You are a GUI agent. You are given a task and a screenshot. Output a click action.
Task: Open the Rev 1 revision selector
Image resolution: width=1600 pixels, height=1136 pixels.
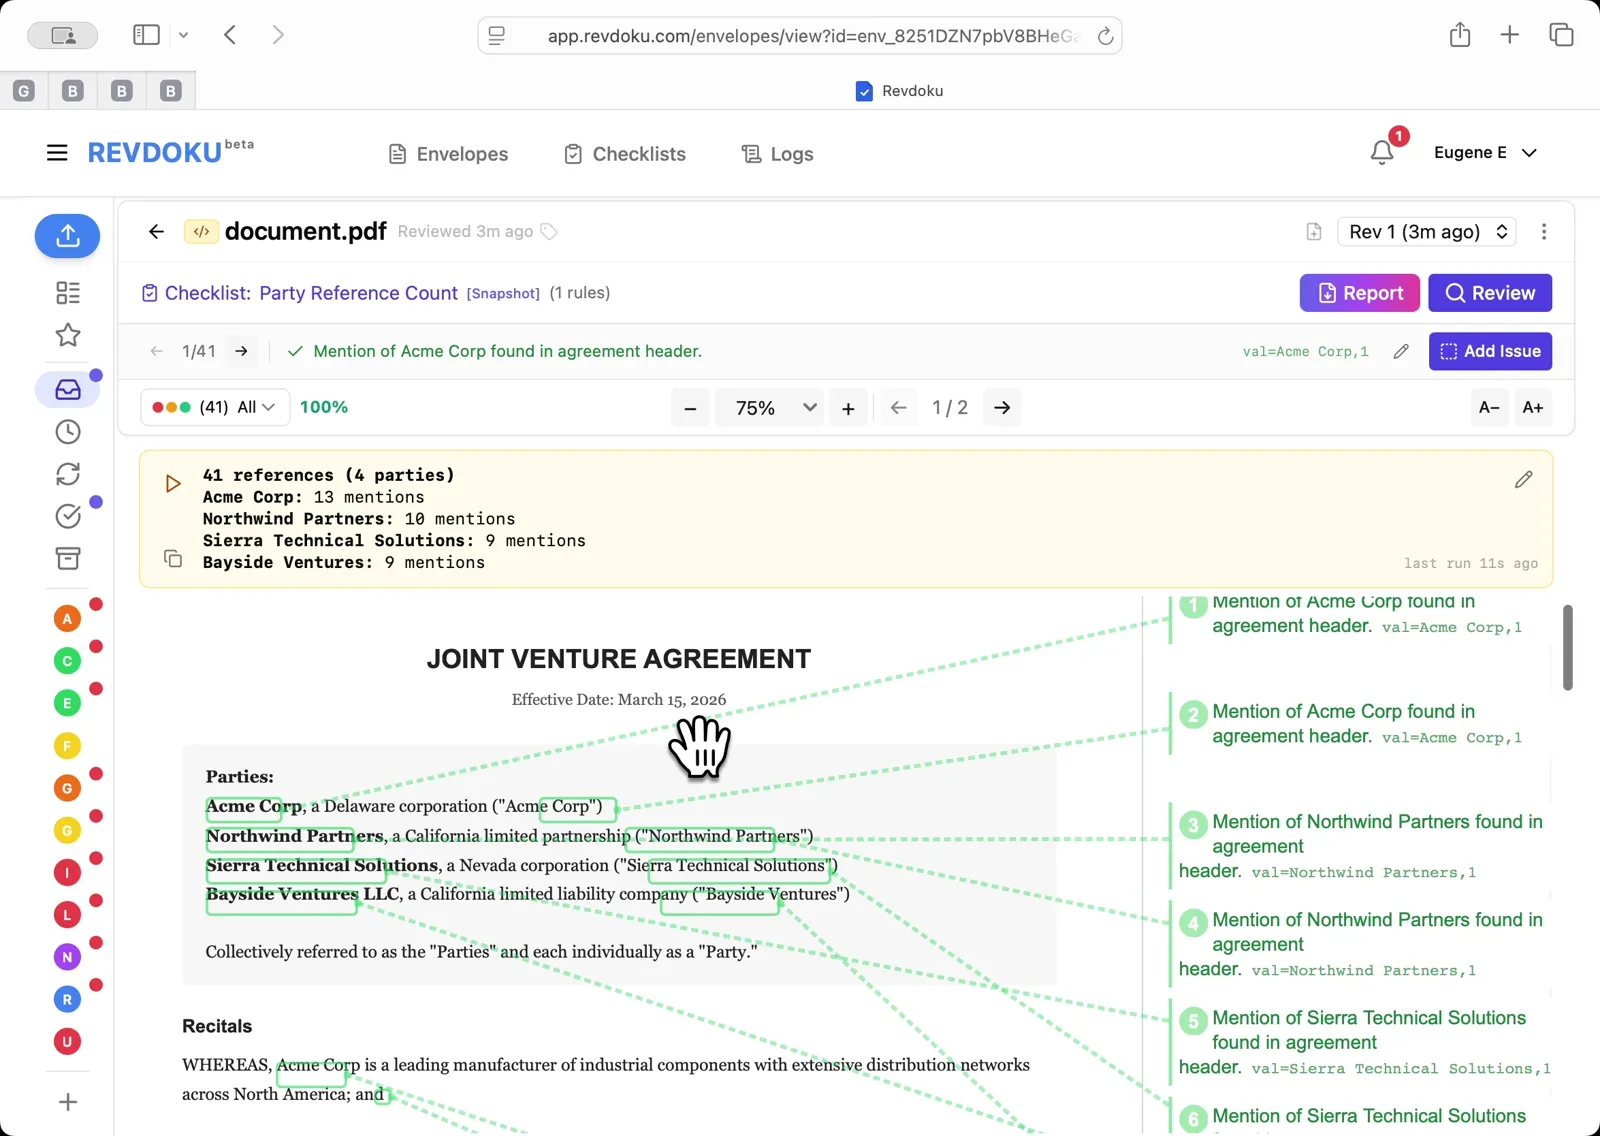pos(1426,231)
